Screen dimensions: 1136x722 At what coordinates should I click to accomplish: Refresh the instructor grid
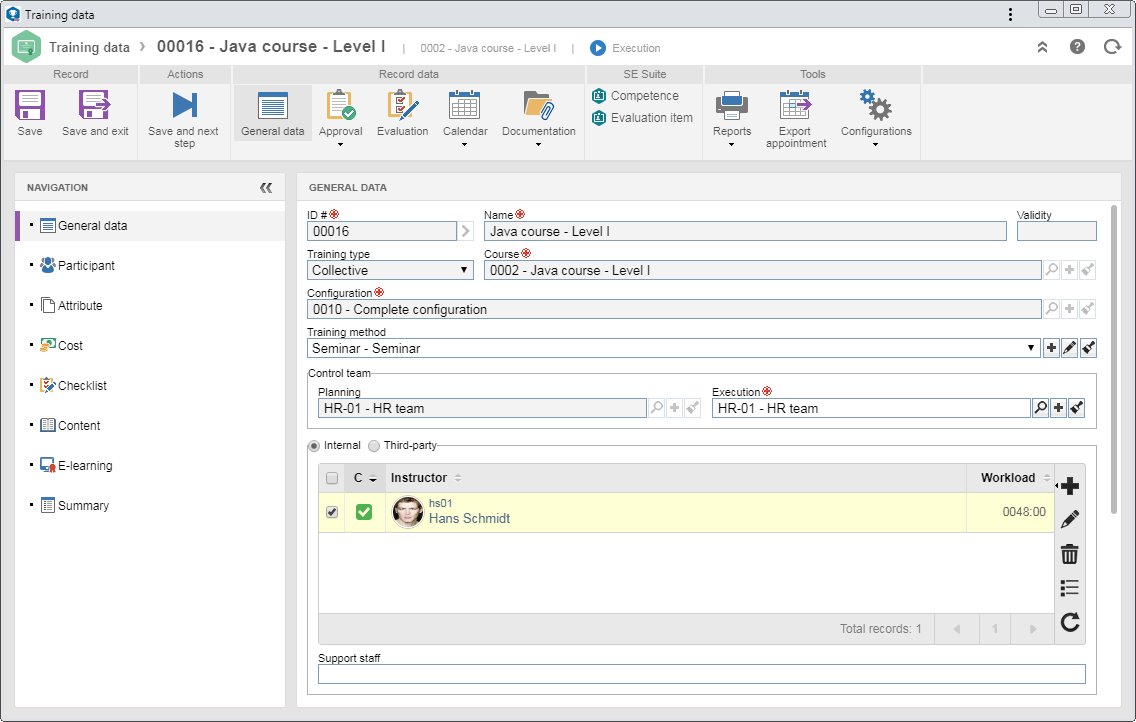click(x=1070, y=622)
